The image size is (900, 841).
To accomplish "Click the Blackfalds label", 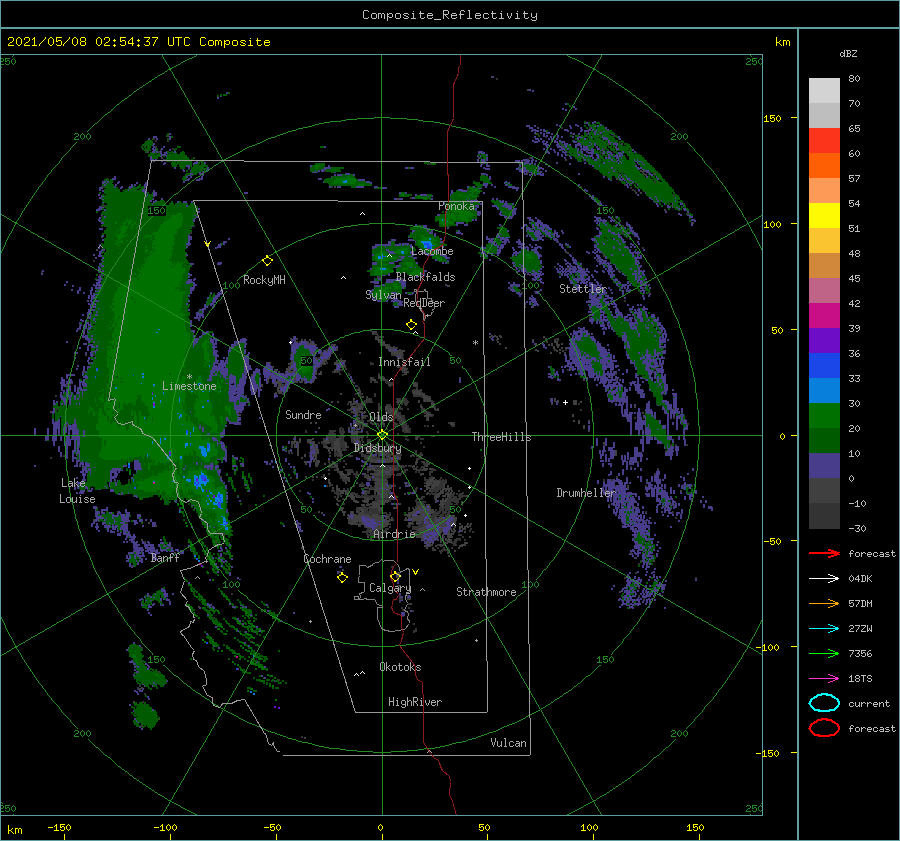I will tap(425, 277).
